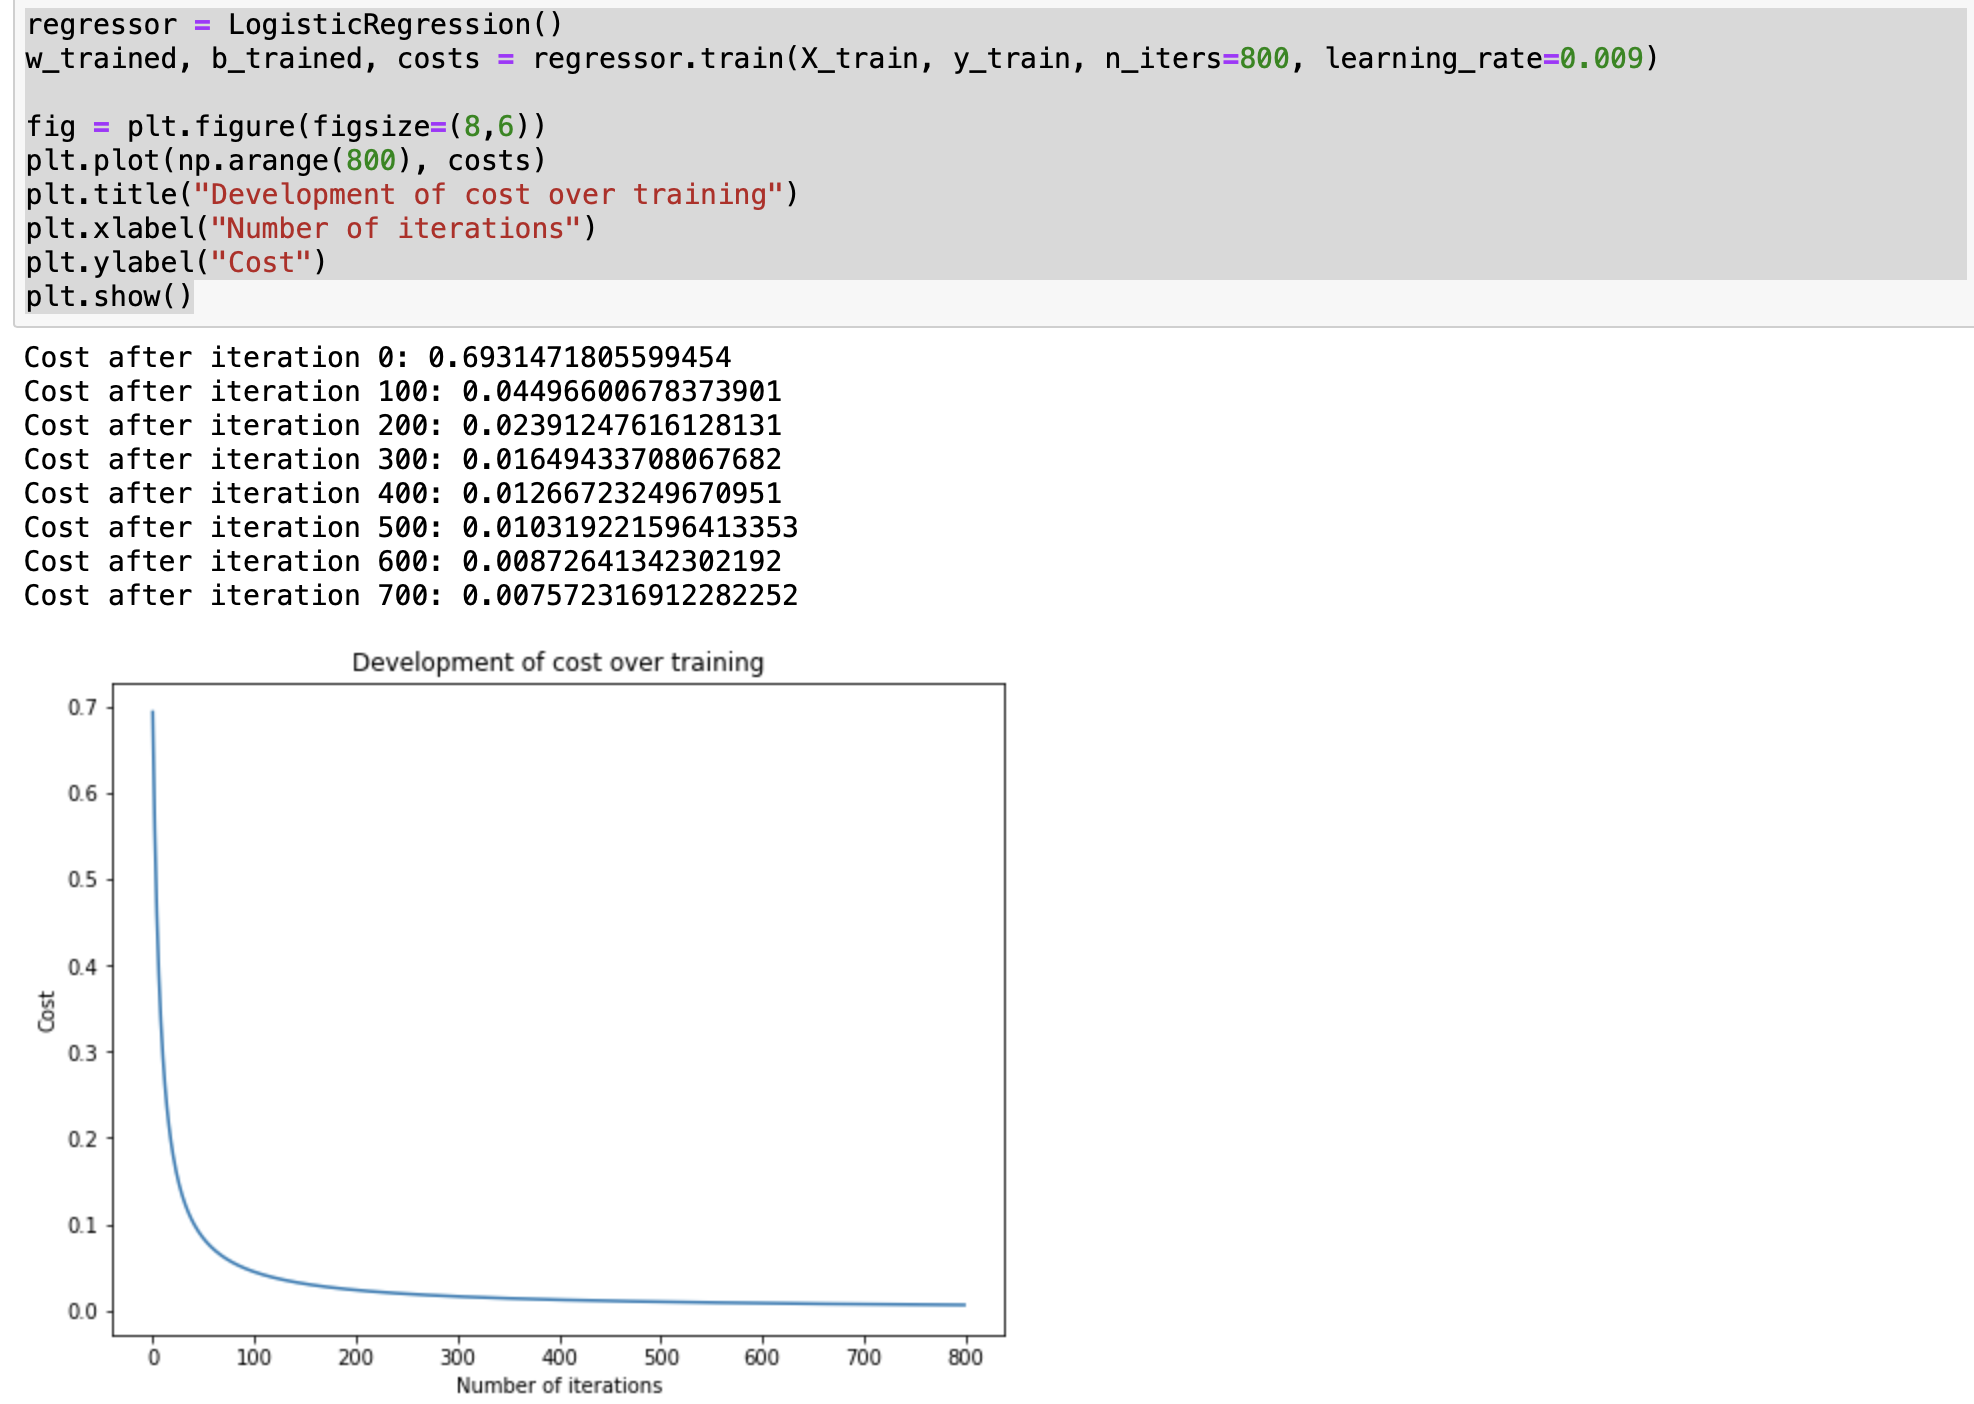Click the 'Cost' y-axis label
Viewport: 1974px width, 1404px height.
tap(46, 1011)
